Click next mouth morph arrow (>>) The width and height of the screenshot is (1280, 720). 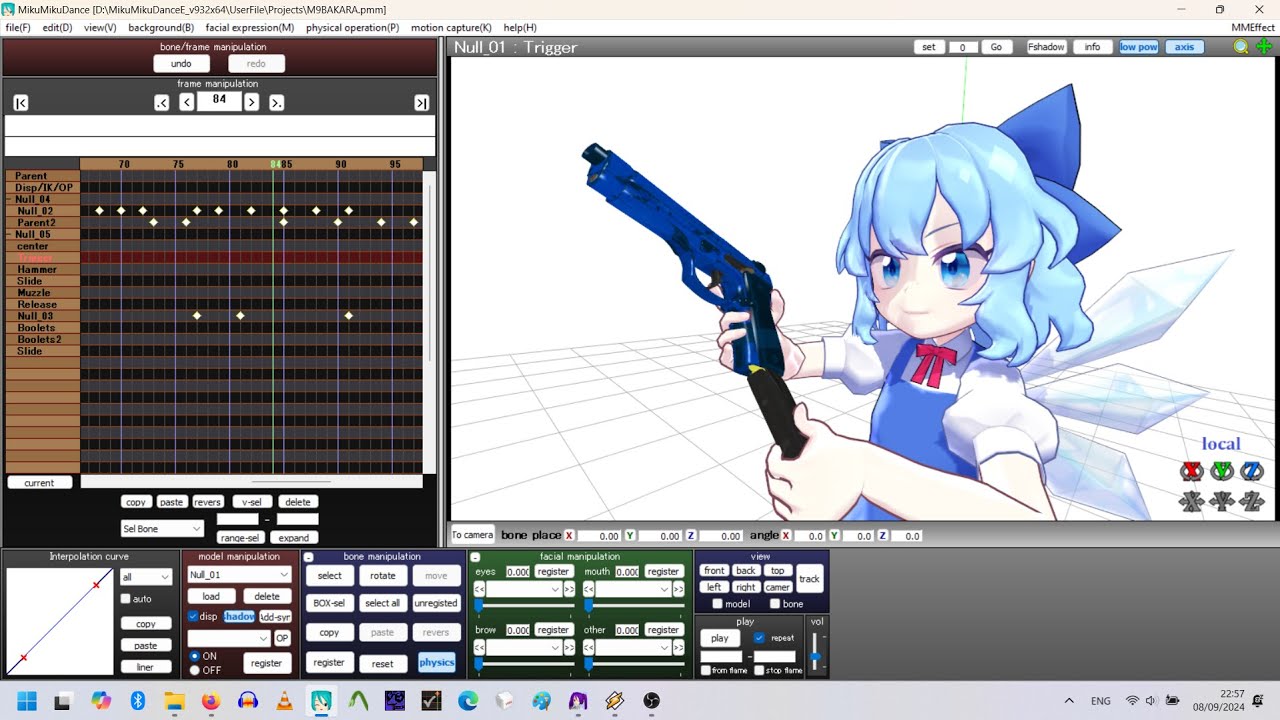coord(679,589)
